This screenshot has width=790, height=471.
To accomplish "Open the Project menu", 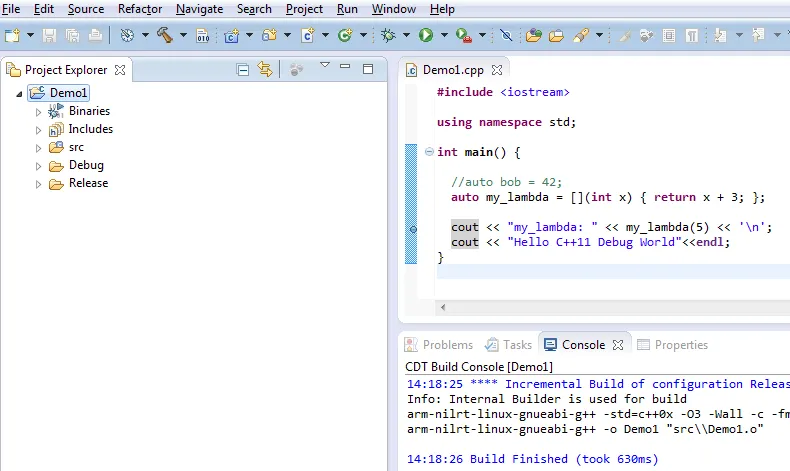I will (x=304, y=9).
